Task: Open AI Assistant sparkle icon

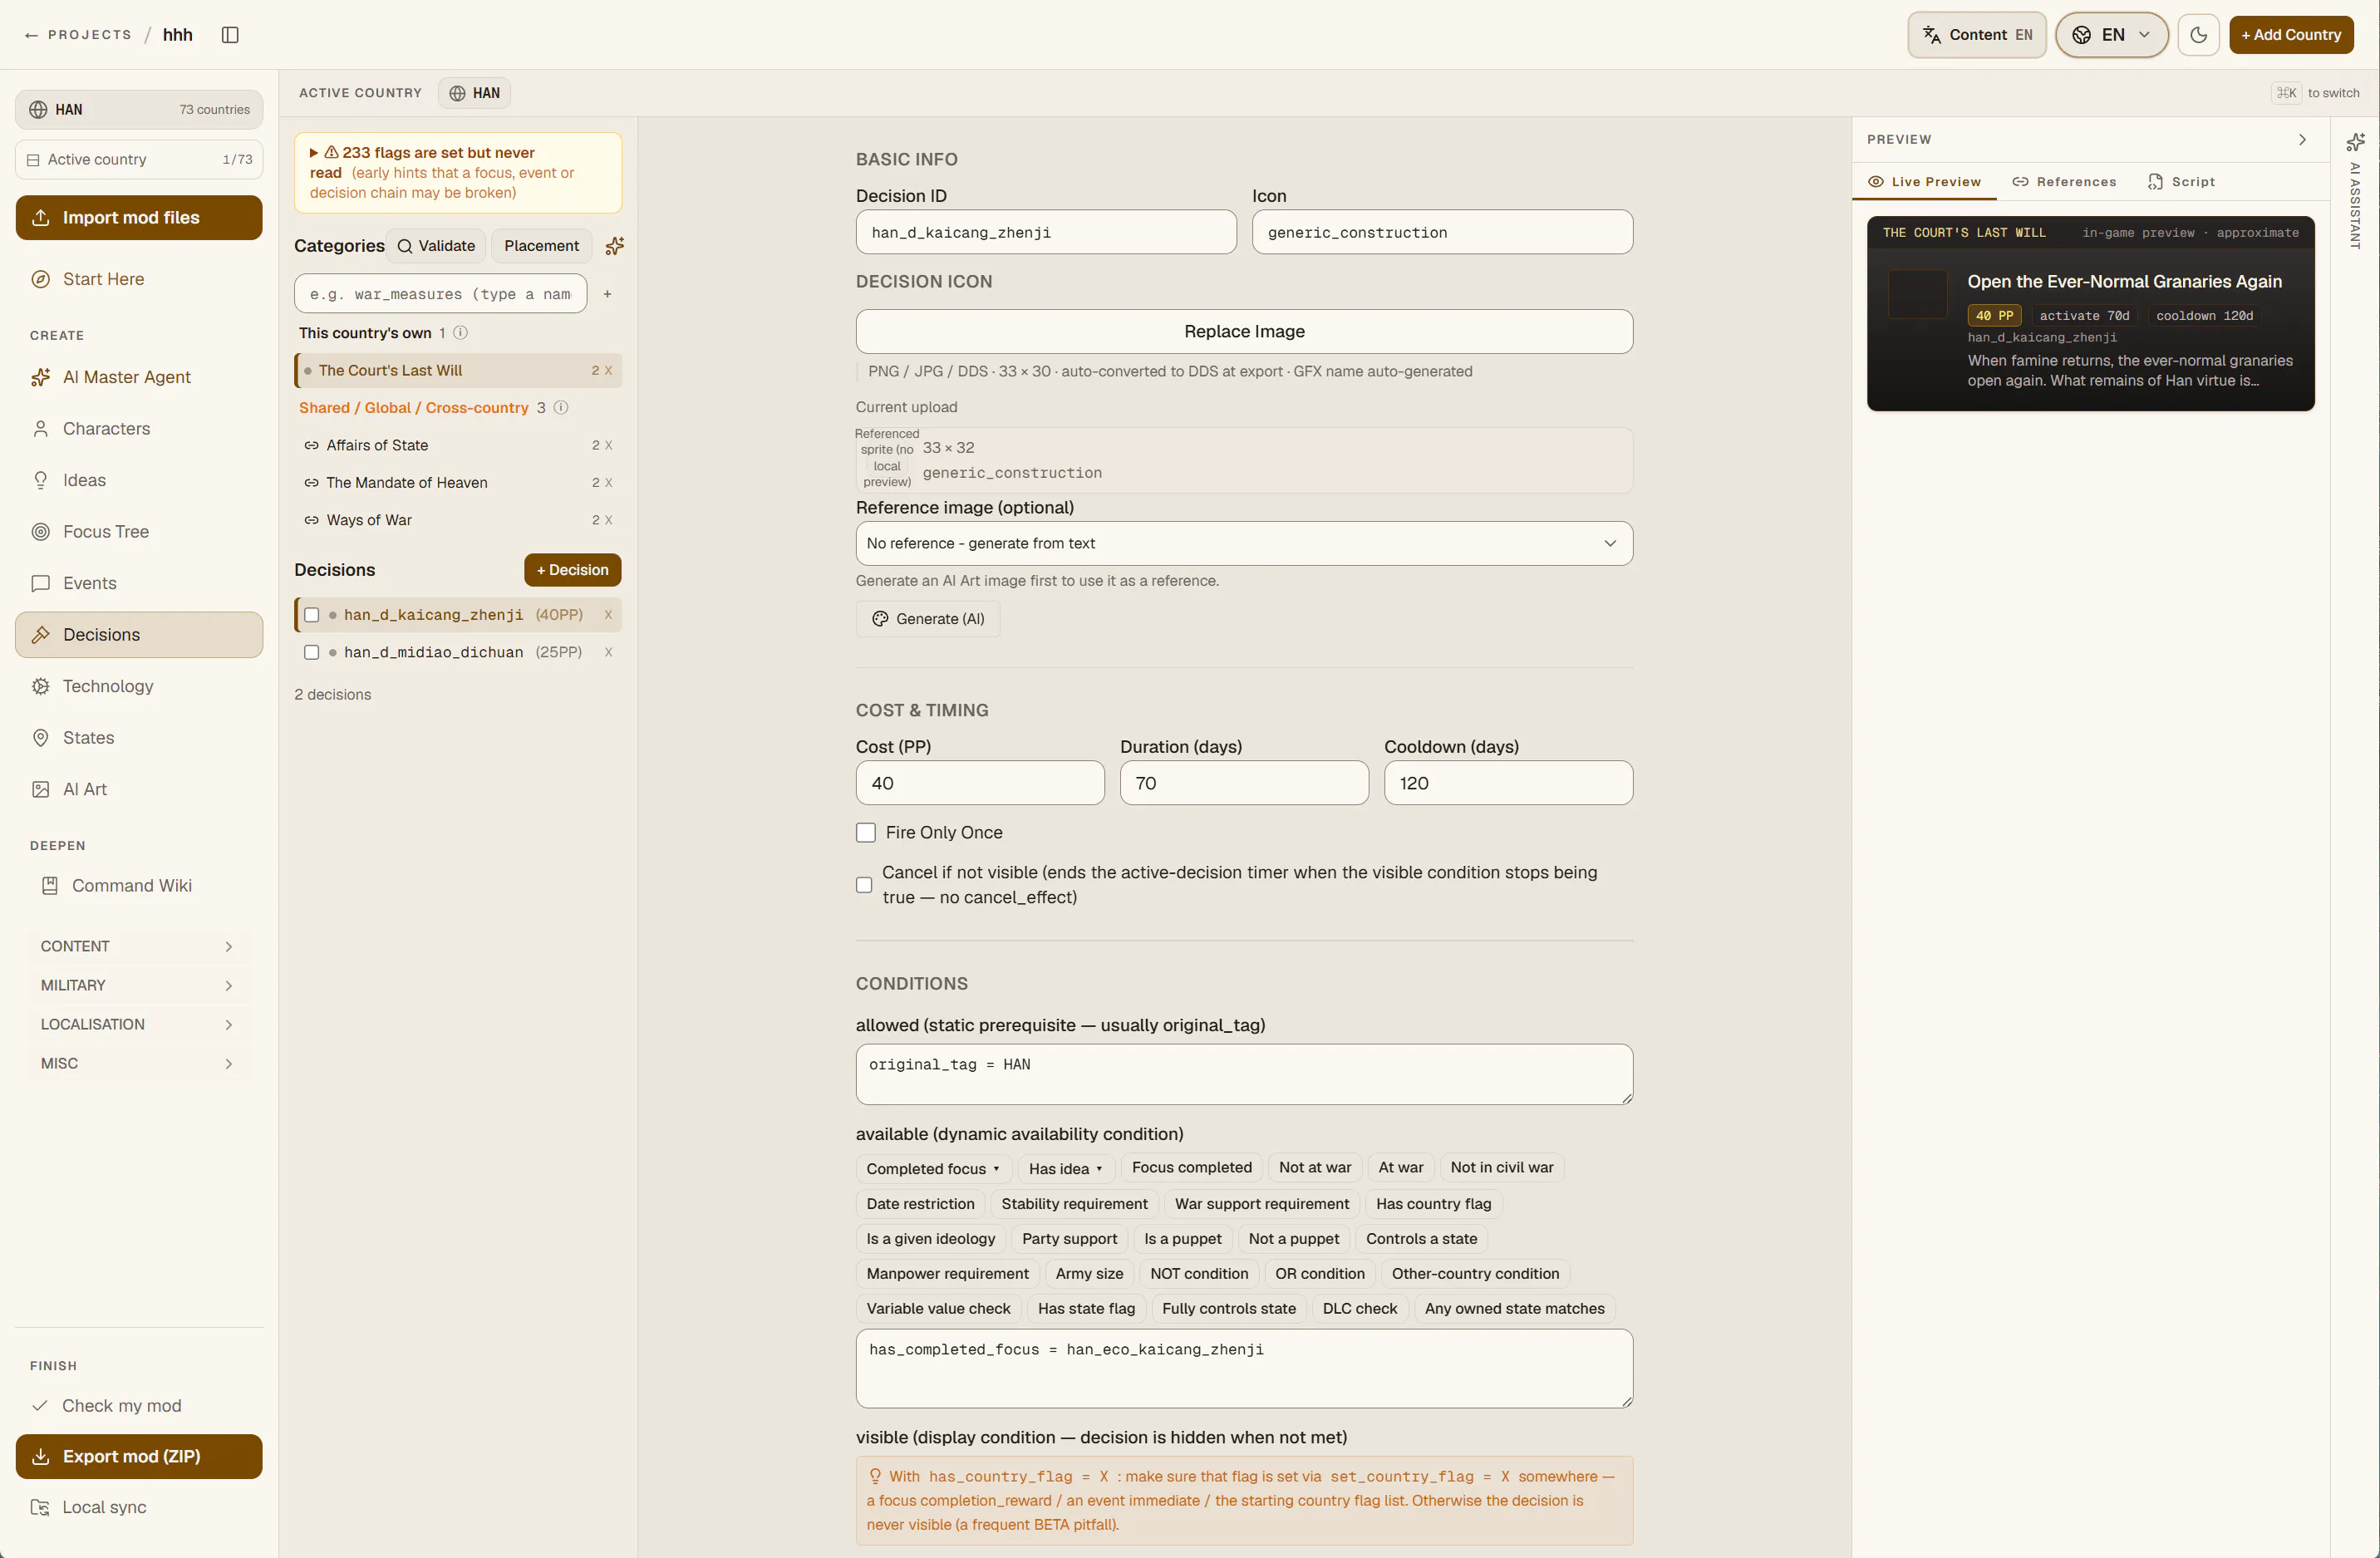Action: click(x=2355, y=142)
